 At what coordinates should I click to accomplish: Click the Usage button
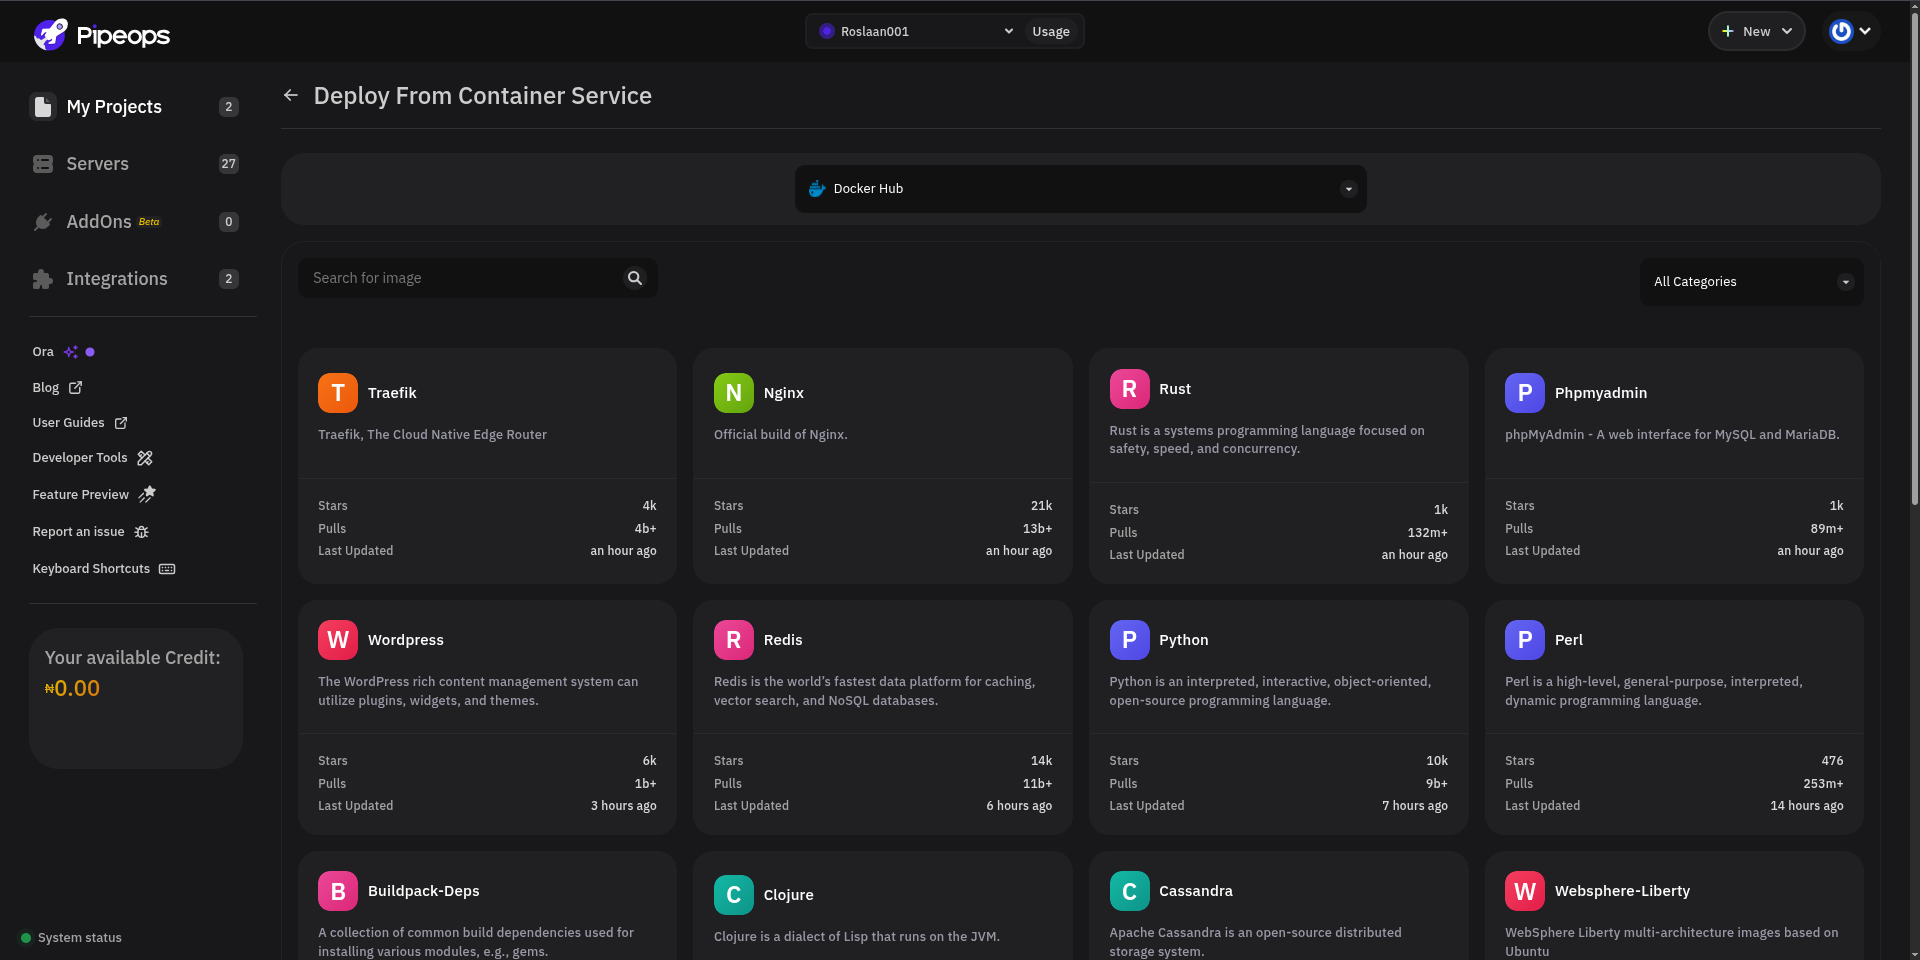coord(1051,32)
